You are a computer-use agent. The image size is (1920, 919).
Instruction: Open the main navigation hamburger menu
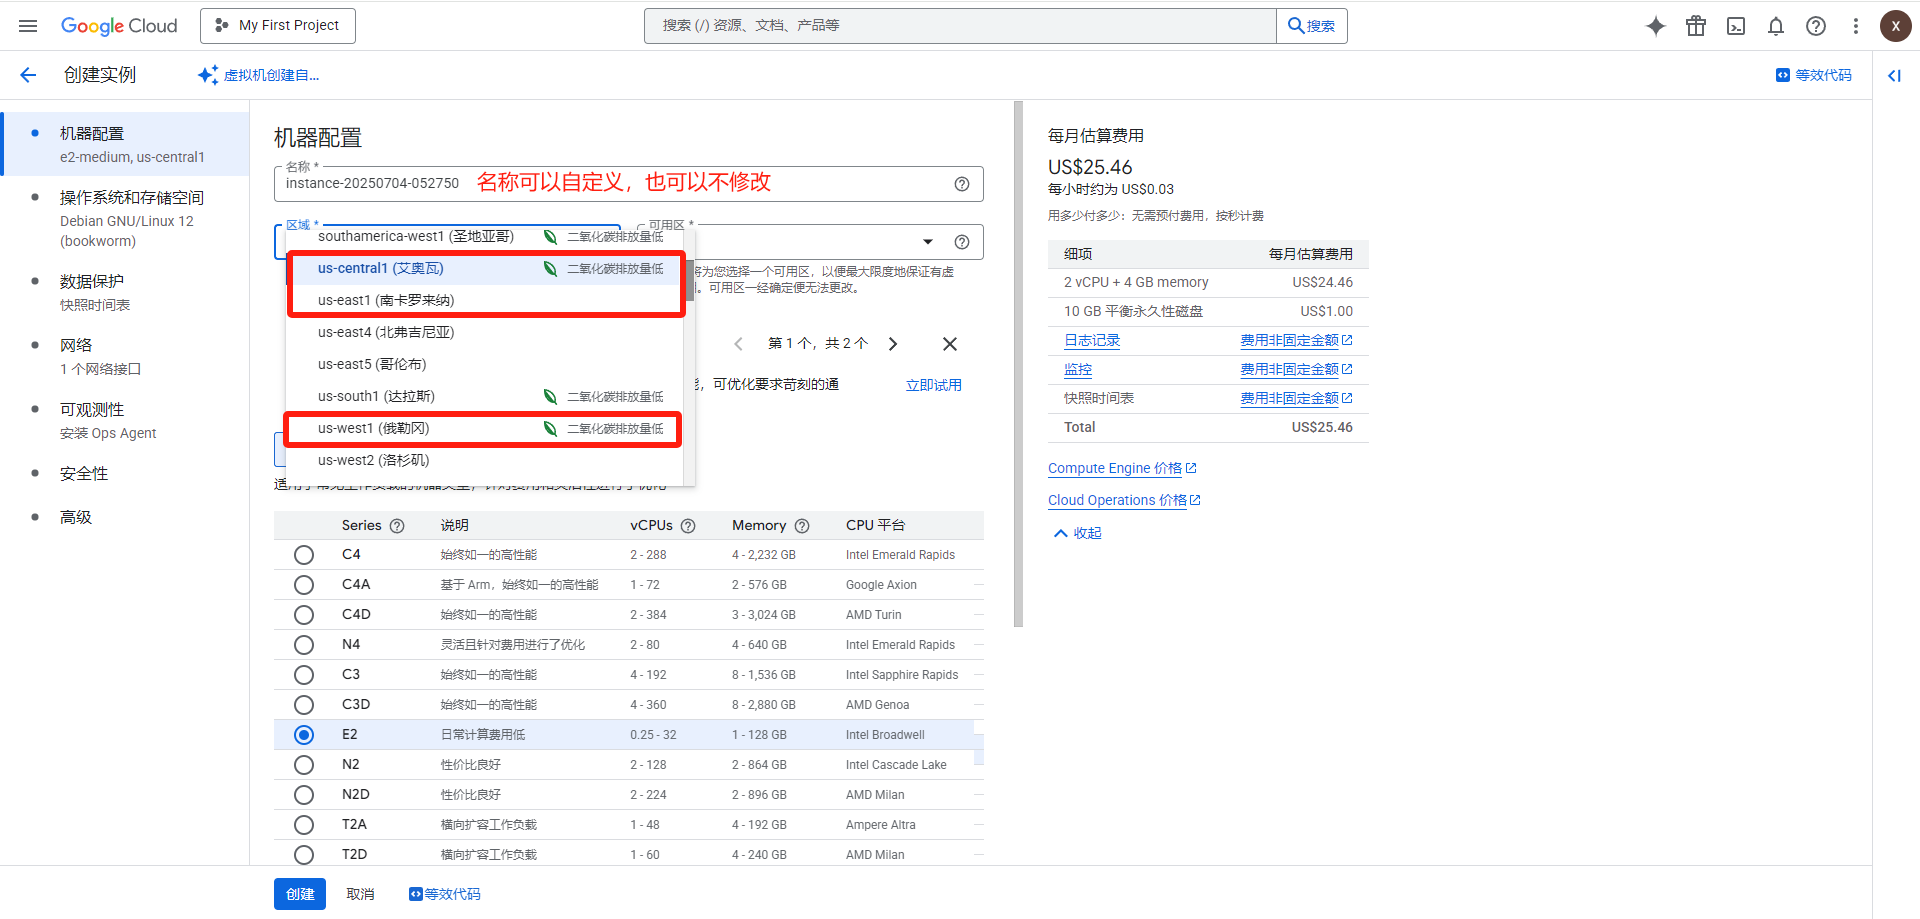[x=28, y=26]
